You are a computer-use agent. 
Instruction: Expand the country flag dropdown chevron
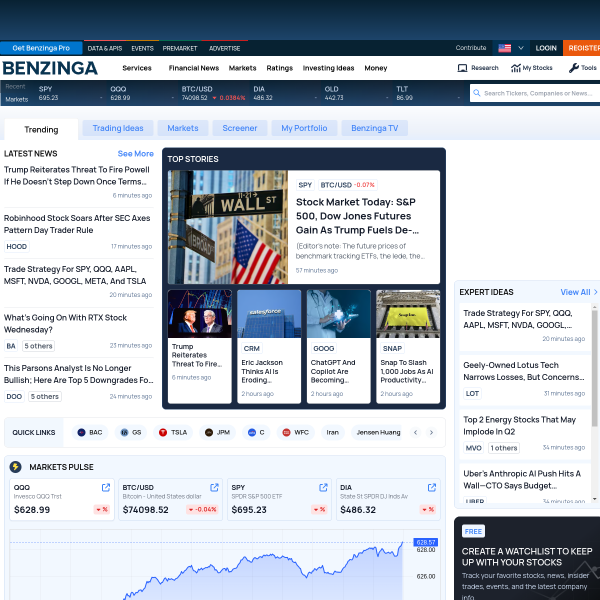(x=521, y=48)
